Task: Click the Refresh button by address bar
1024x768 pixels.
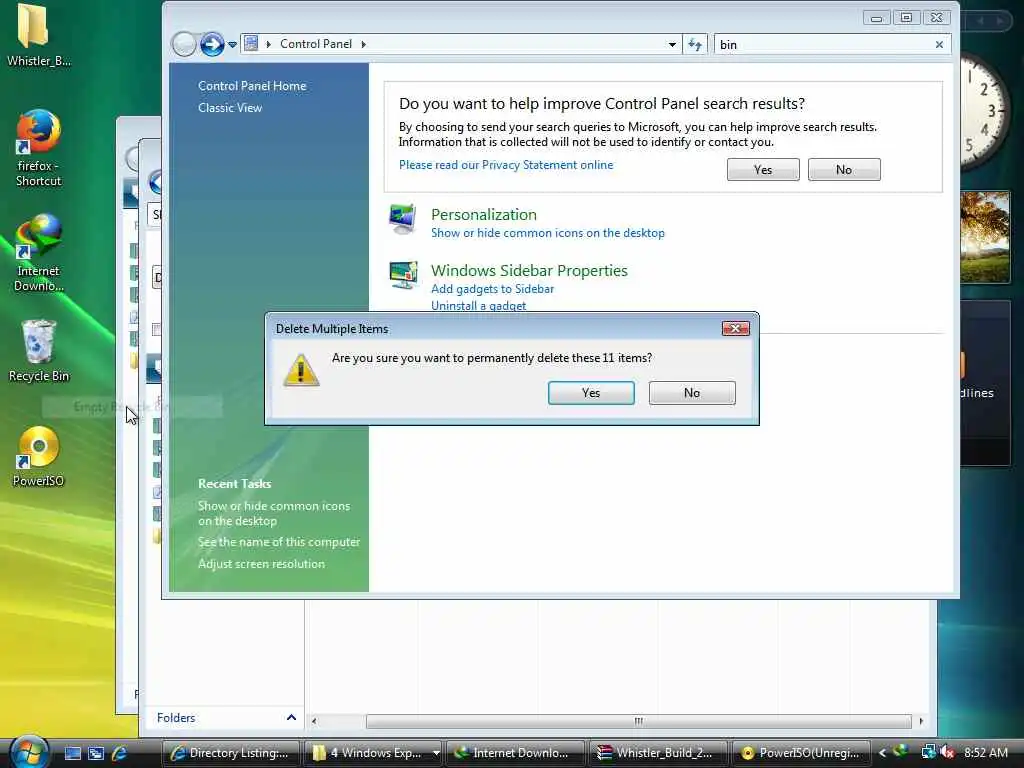Action: click(x=695, y=44)
